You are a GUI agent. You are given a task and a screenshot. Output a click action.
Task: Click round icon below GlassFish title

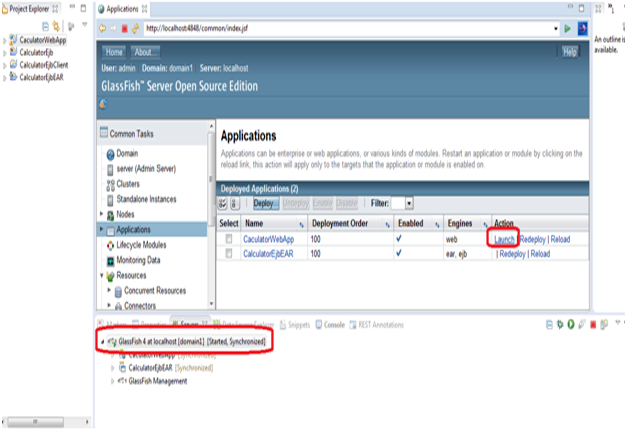(x=103, y=105)
